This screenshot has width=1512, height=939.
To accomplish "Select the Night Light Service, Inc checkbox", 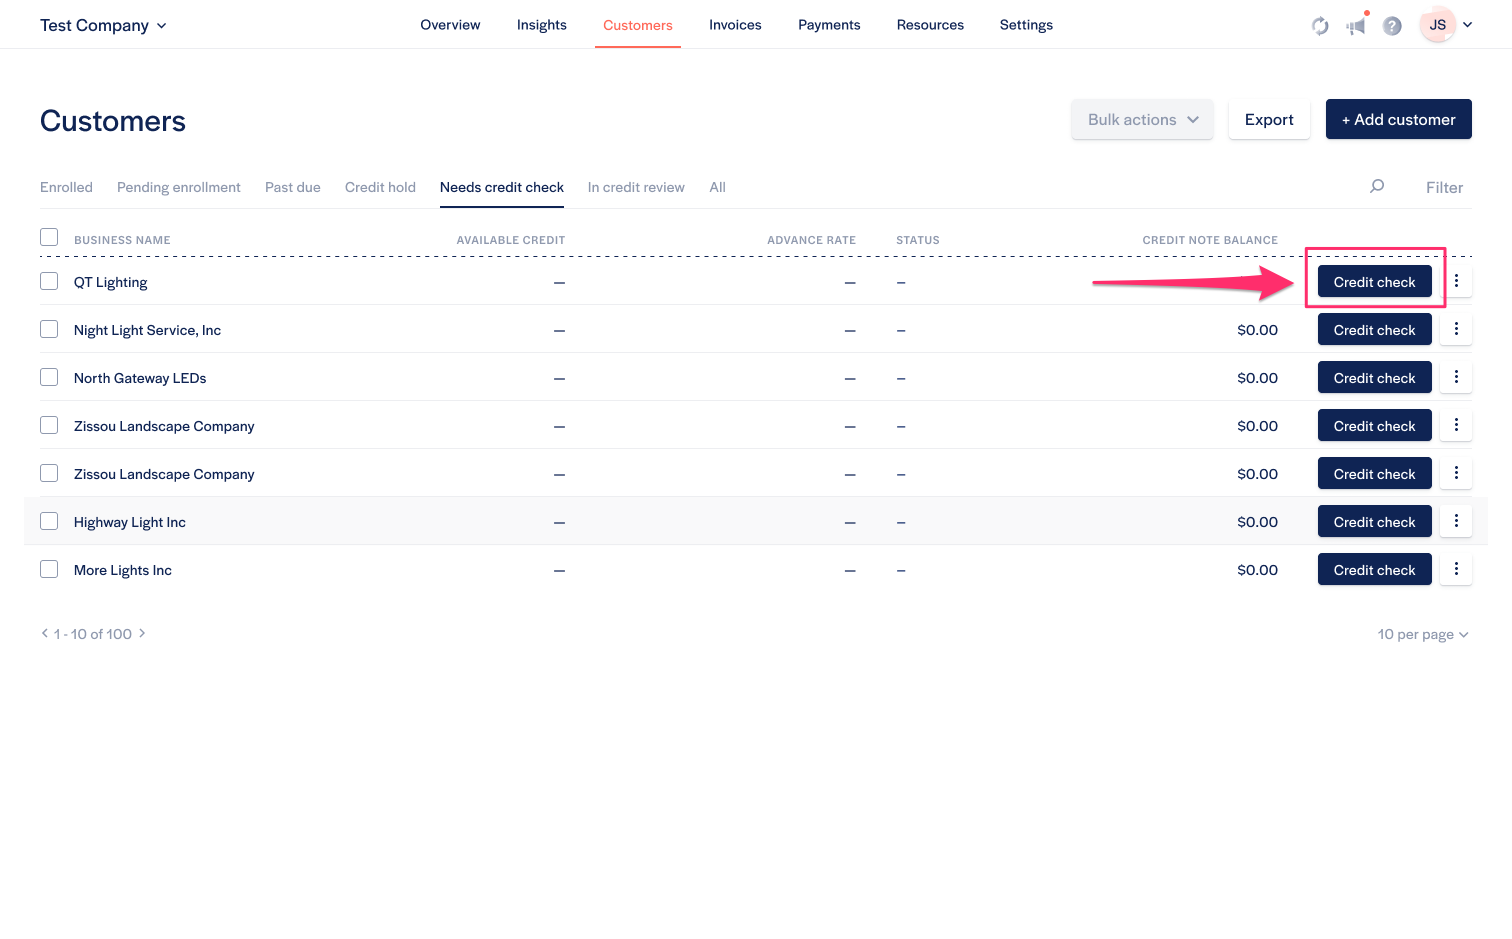I will pyautogui.click(x=49, y=329).
